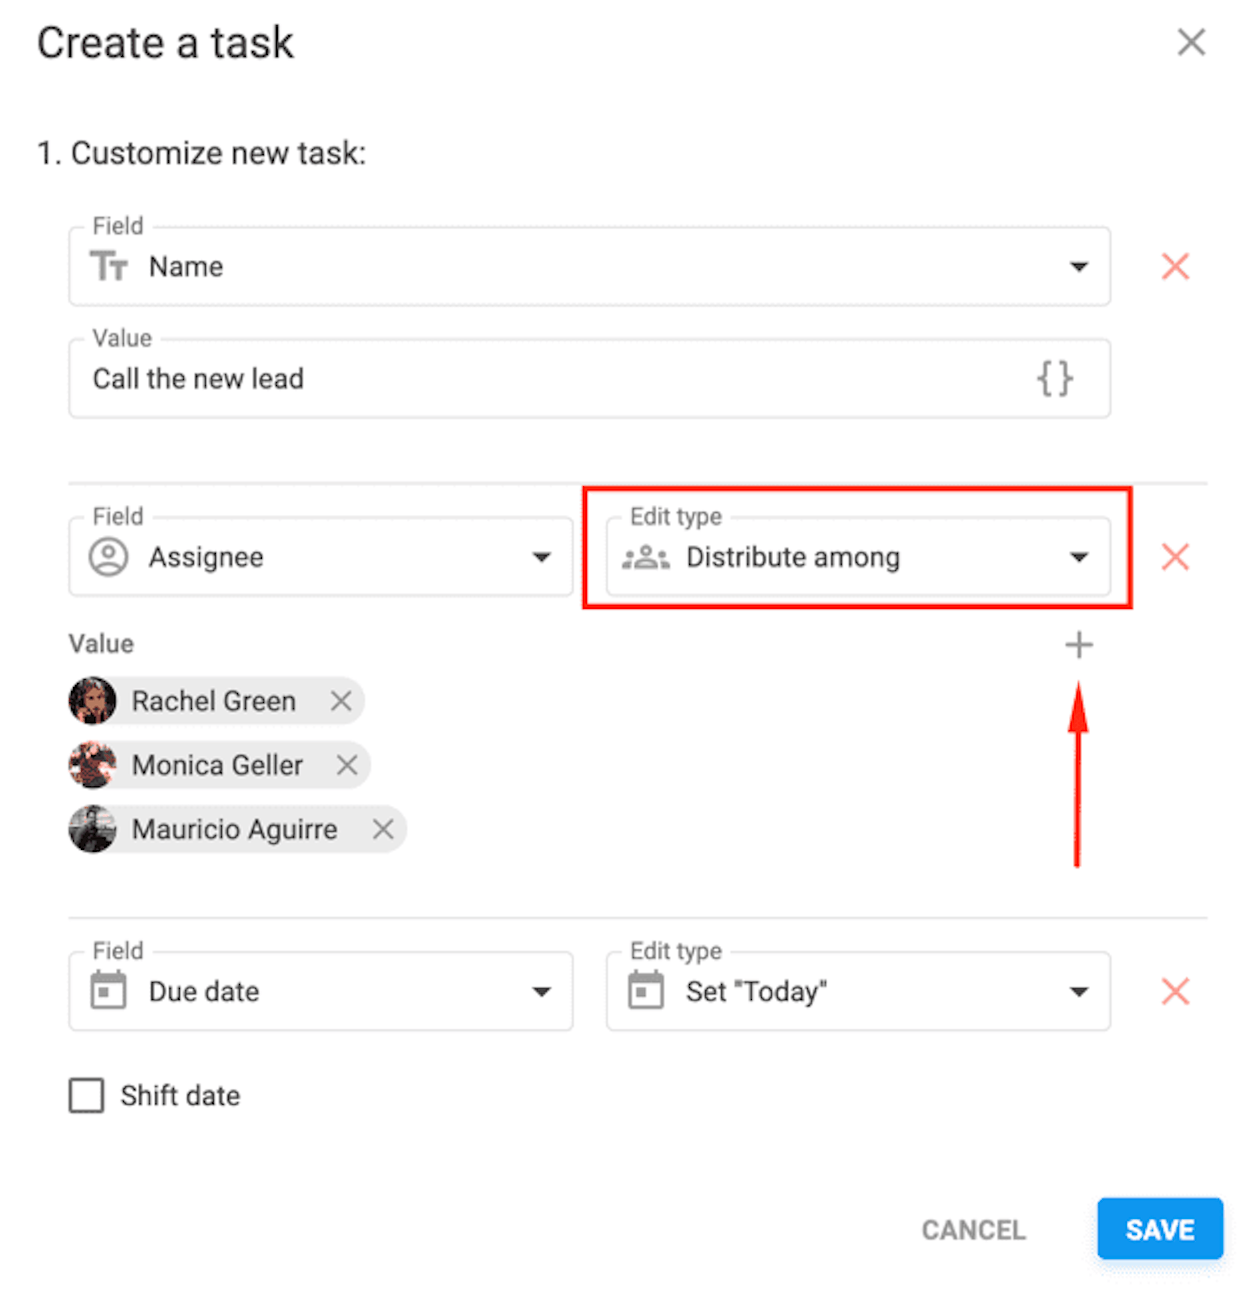Viewport: 1240px width, 1290px height.
Task: Remove Mauricio Aguirre from the list
Action: [383, 829]
